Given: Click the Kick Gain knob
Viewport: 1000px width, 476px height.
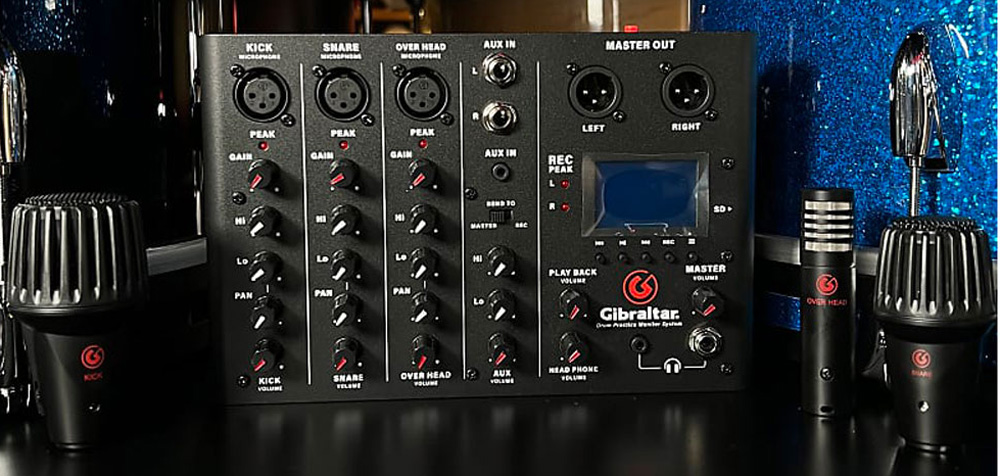Looking at the screenshot, I should pyautogui.click(x=263, y=176).
